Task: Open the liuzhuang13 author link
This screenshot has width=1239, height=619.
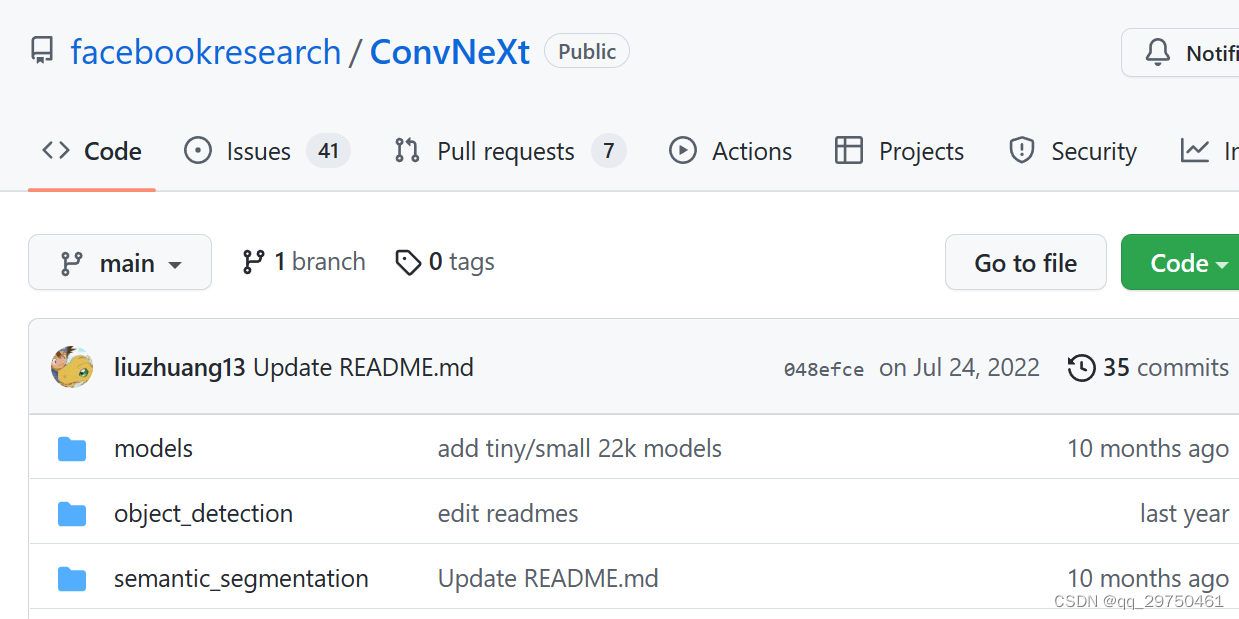Action: click(180, 367)
